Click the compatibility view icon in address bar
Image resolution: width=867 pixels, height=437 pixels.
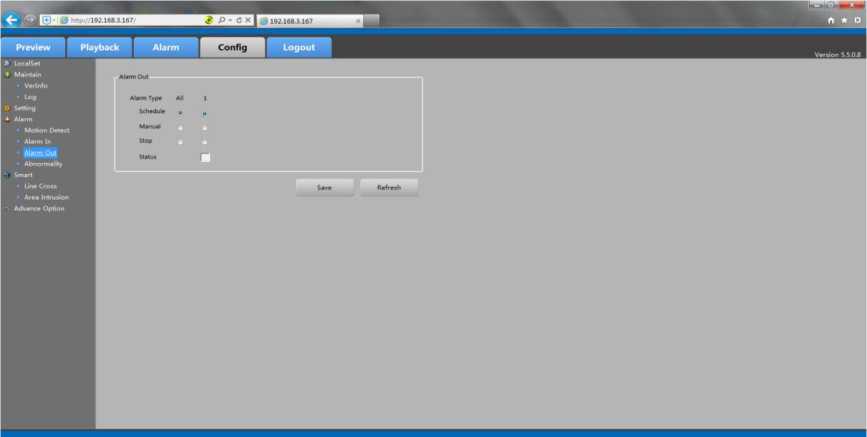tap(208, 20)
